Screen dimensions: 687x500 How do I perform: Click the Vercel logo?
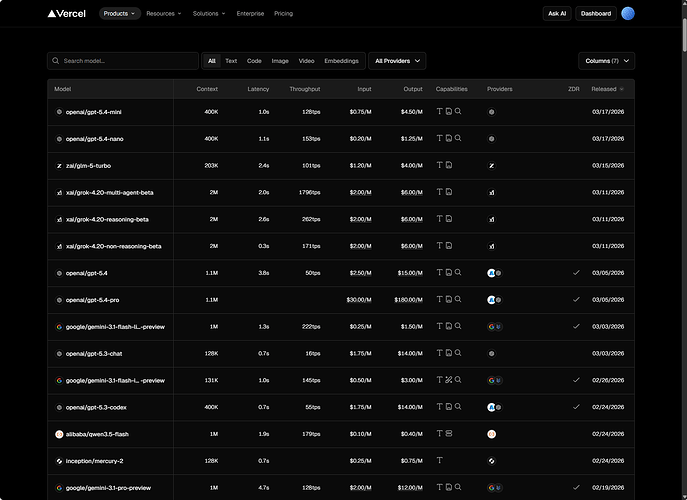pyautogui.click(x=67, y=14)
